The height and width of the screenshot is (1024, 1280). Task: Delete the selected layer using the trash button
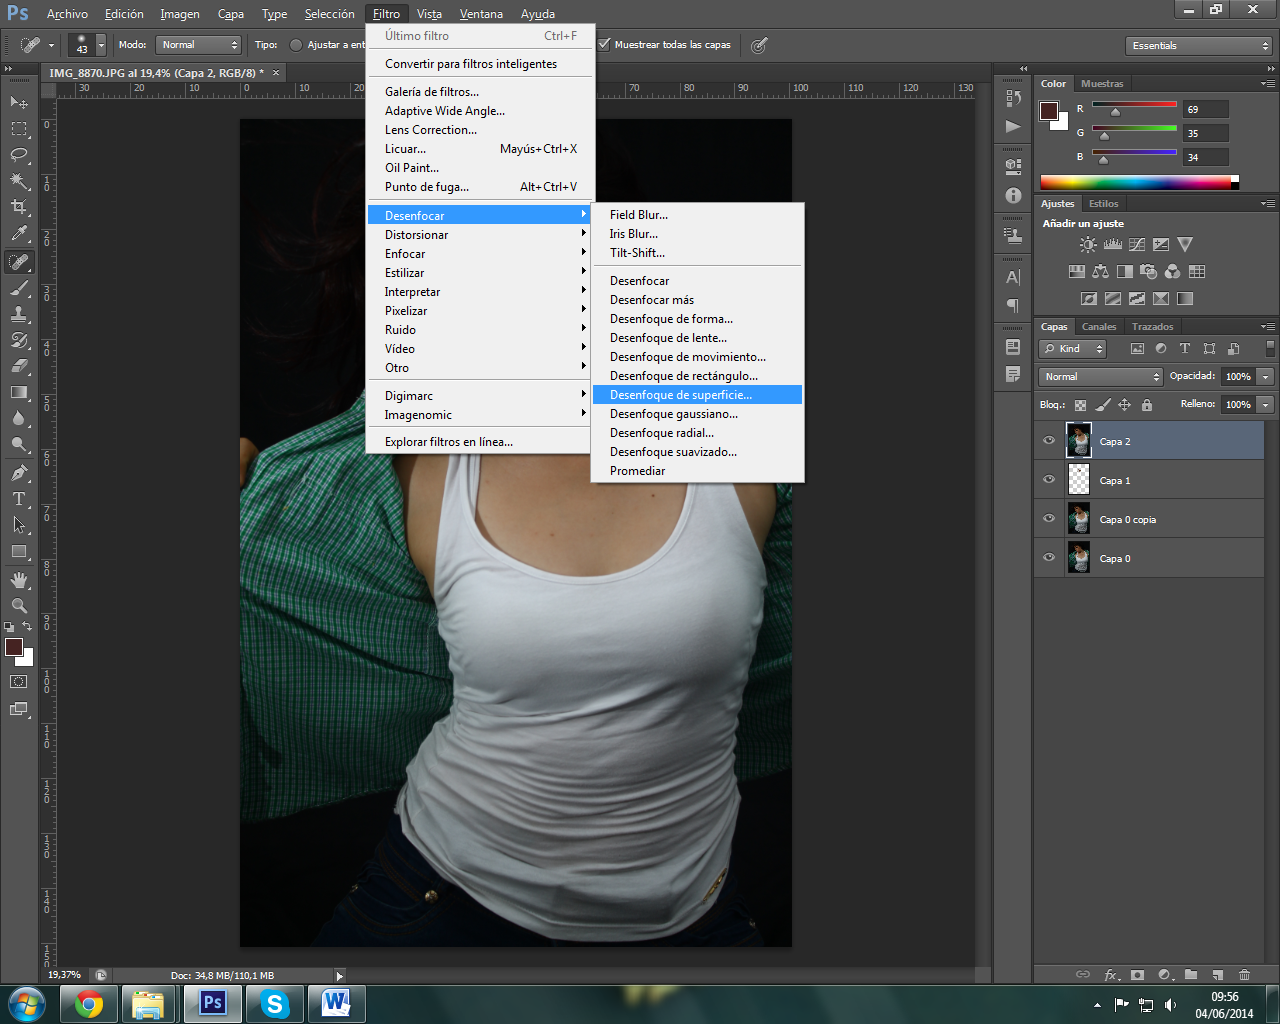click(1243, 973)
